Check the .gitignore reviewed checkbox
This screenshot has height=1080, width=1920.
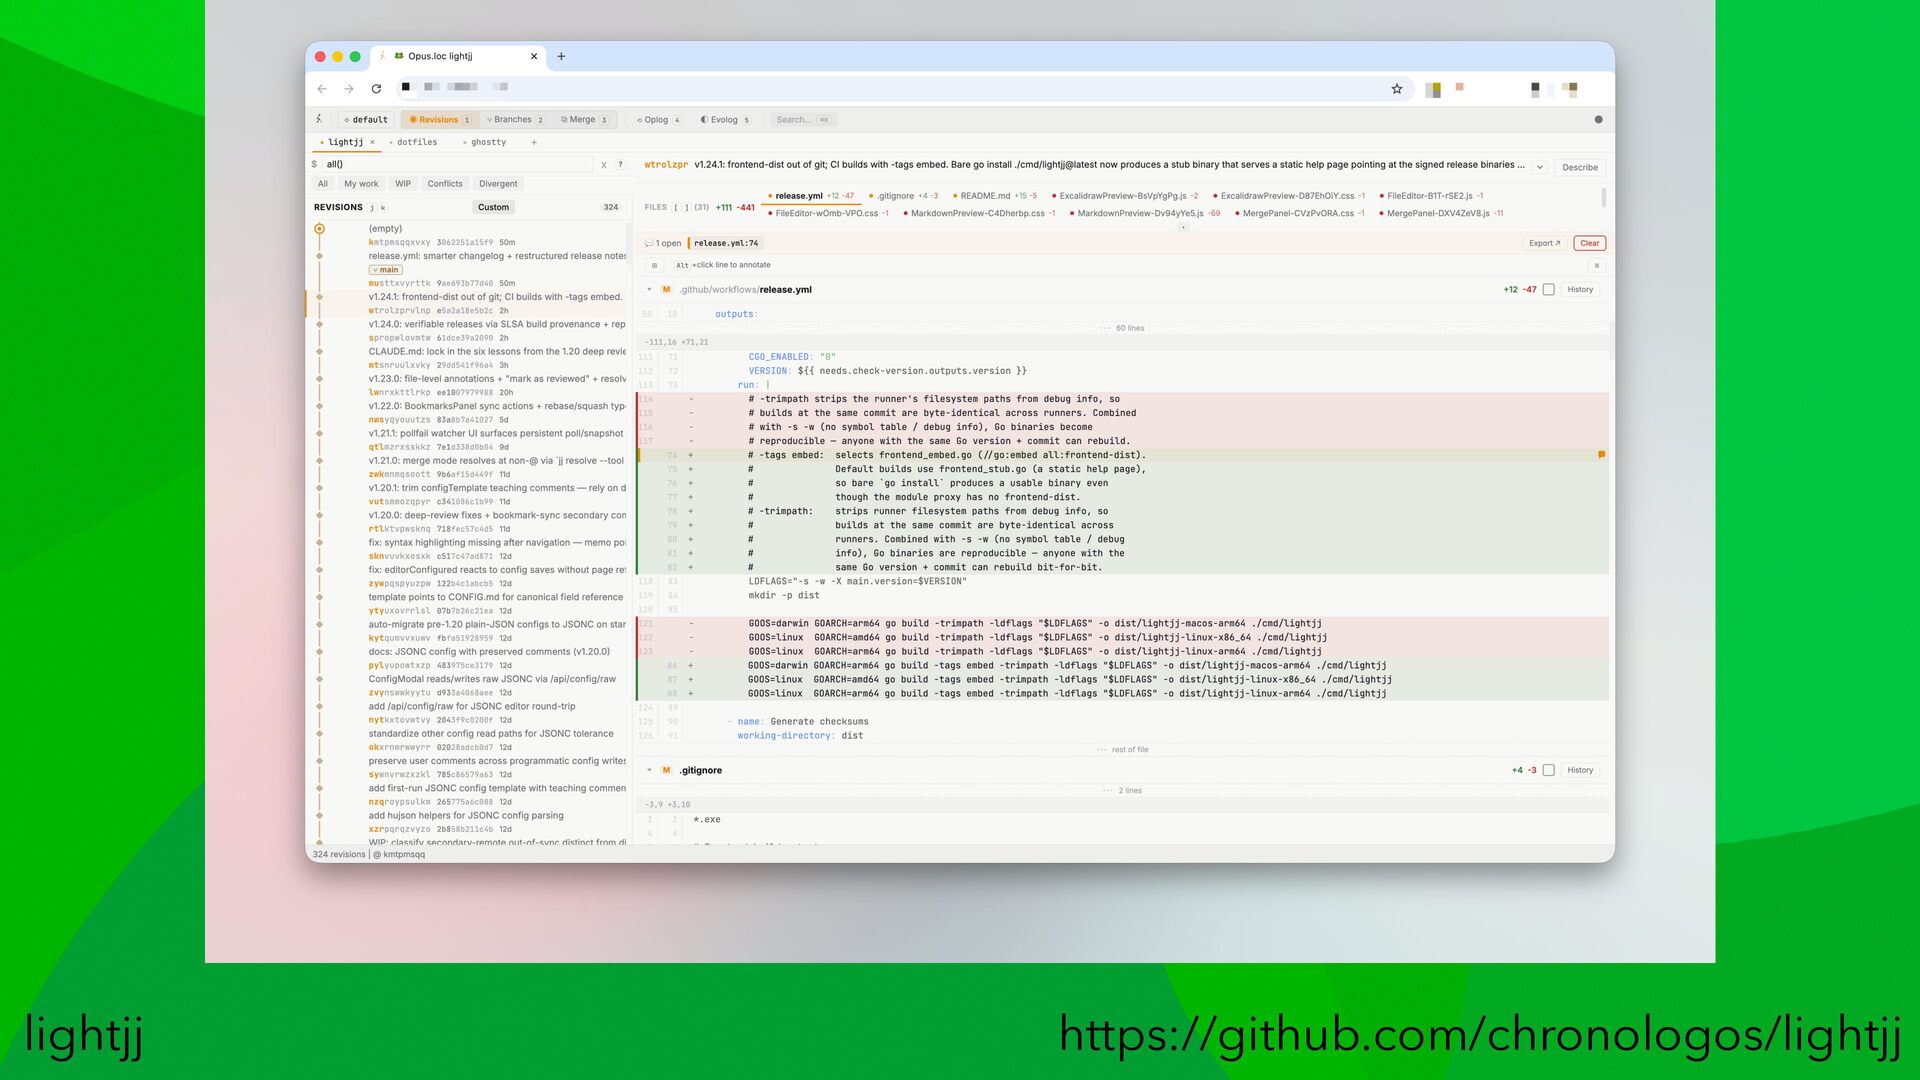[1548, 770]
